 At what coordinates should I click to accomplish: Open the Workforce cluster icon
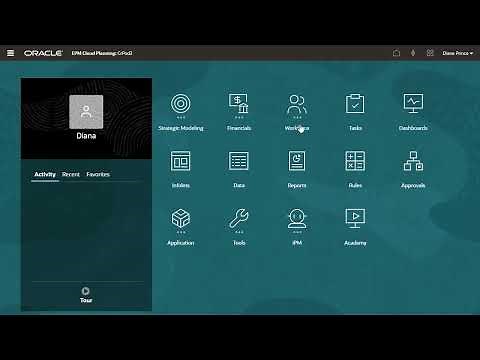pos(297,104)
